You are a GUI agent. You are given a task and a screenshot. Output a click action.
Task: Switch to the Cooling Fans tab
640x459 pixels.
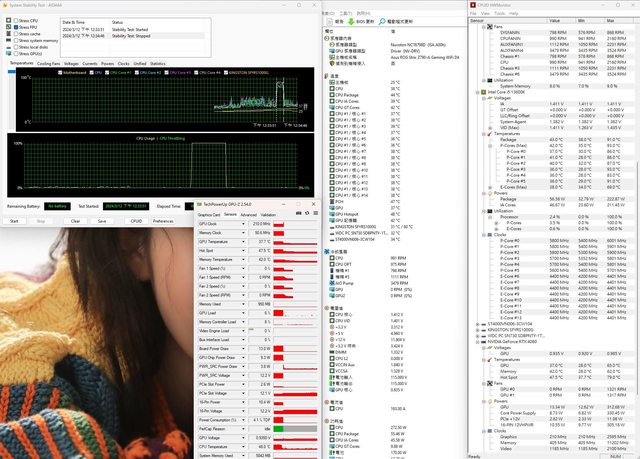(x=48, y=63)
